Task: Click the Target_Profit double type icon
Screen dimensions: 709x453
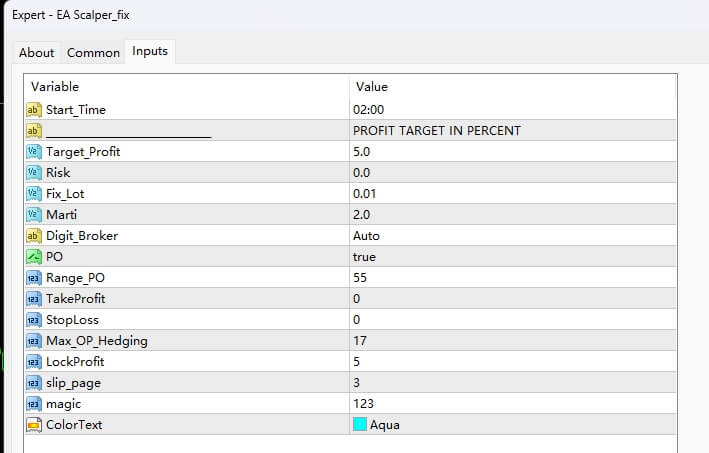Action: [33, 151]
